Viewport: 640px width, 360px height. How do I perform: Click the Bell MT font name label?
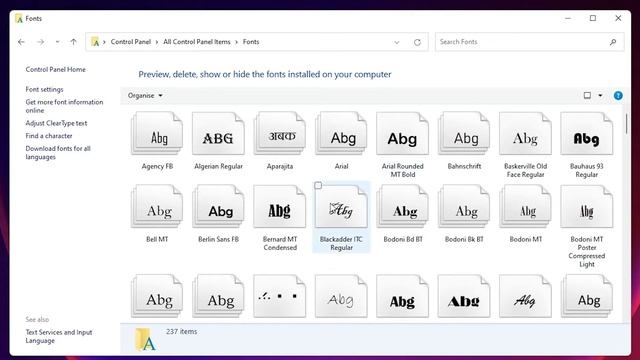tap(157, 239)
